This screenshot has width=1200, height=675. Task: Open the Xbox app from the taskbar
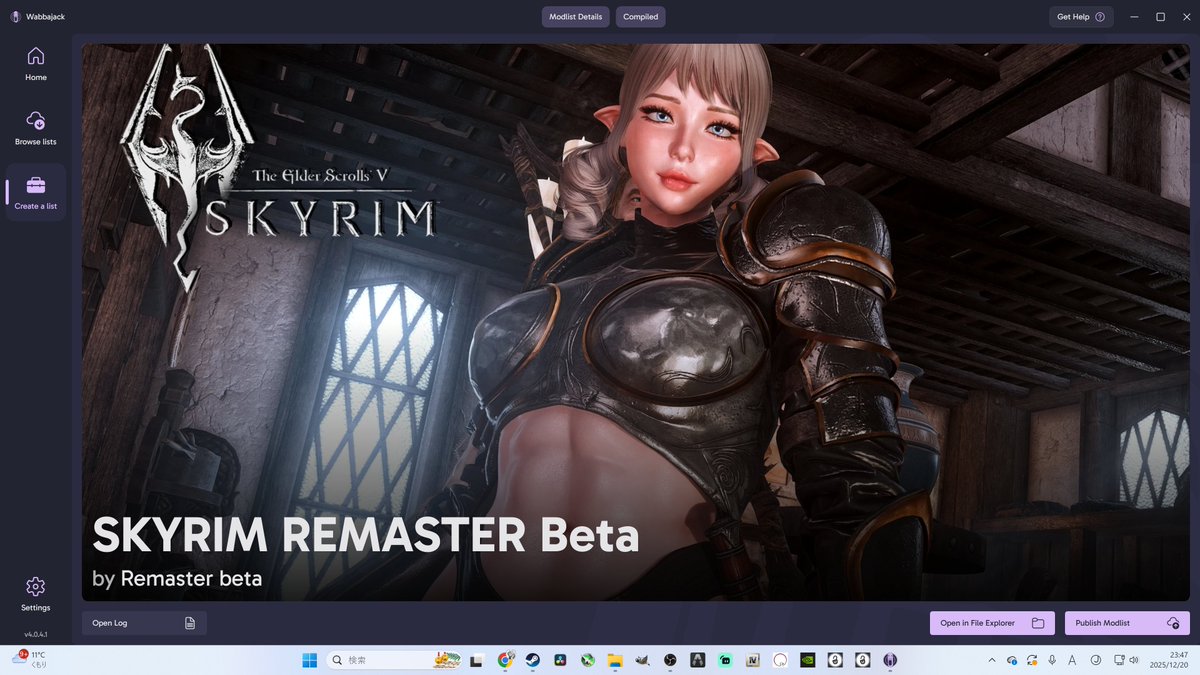click(x=588, y=660)
